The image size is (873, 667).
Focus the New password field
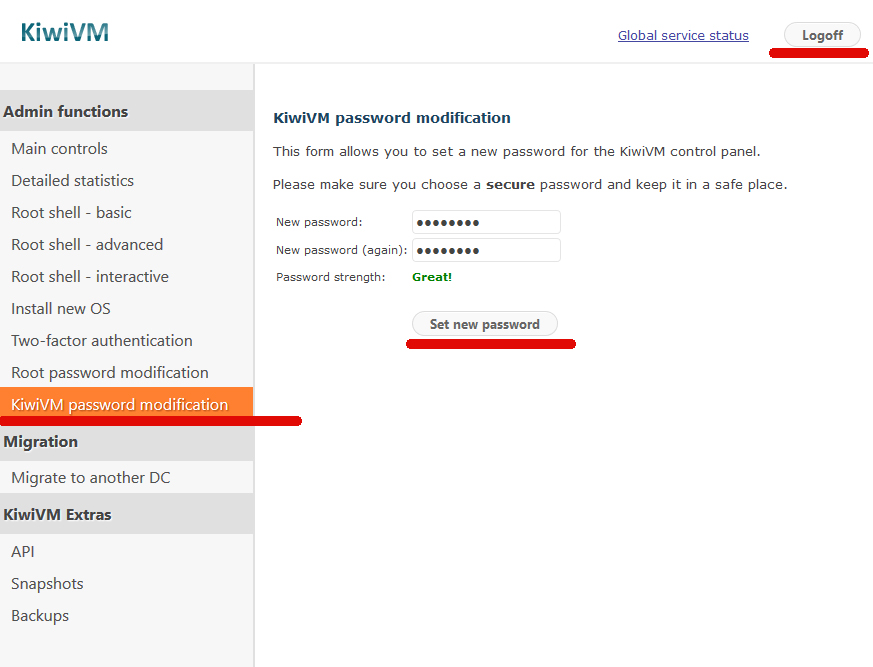[486, 222]
